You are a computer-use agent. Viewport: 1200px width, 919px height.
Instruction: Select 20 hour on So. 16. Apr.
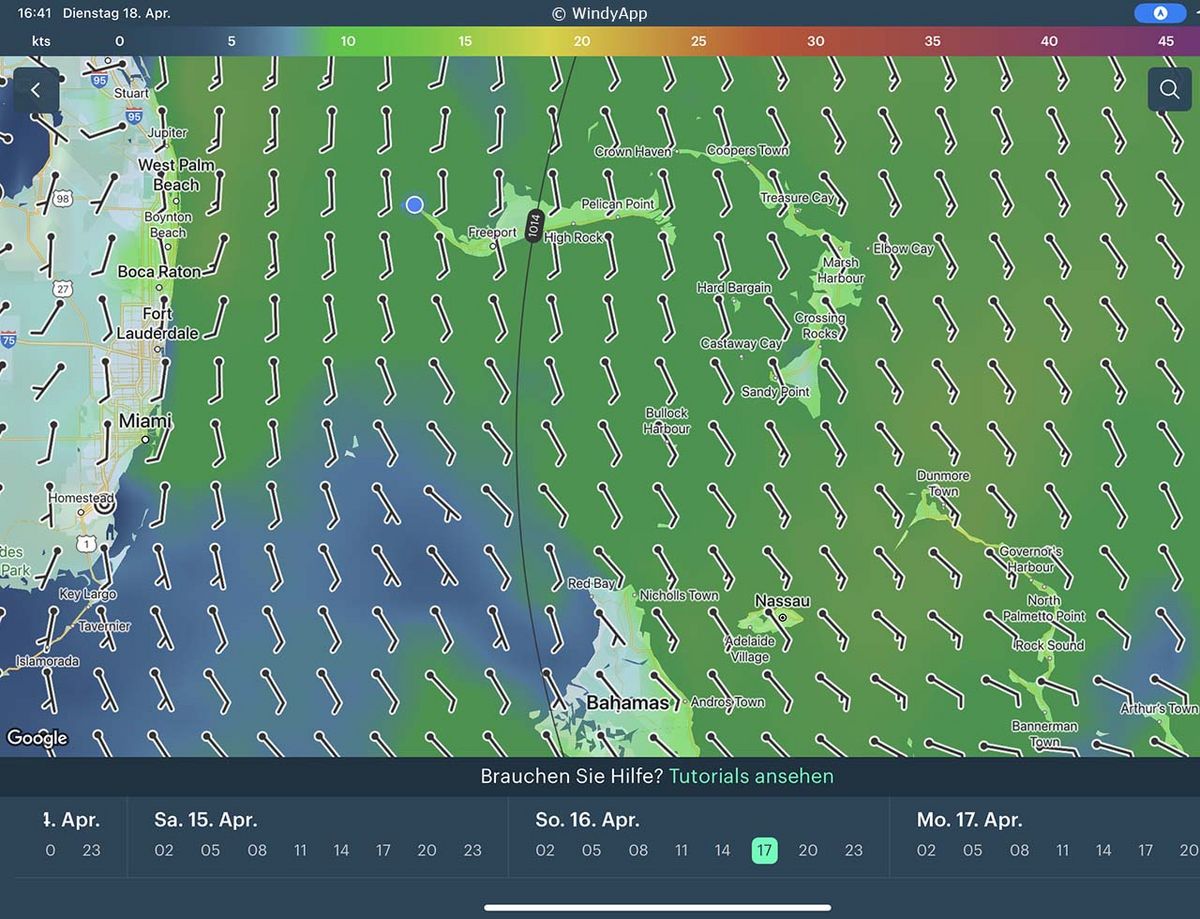click(x=808, y=850)
